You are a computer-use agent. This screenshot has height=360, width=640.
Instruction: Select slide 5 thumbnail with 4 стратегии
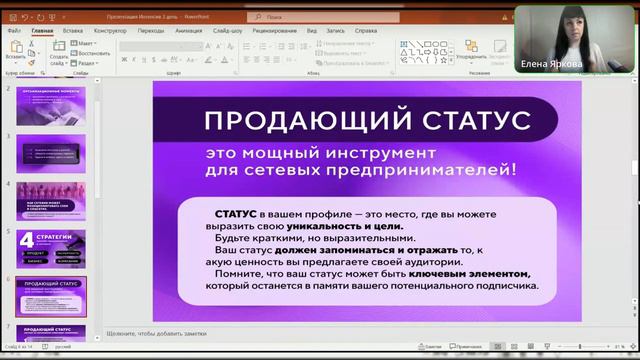pos(51,249)
